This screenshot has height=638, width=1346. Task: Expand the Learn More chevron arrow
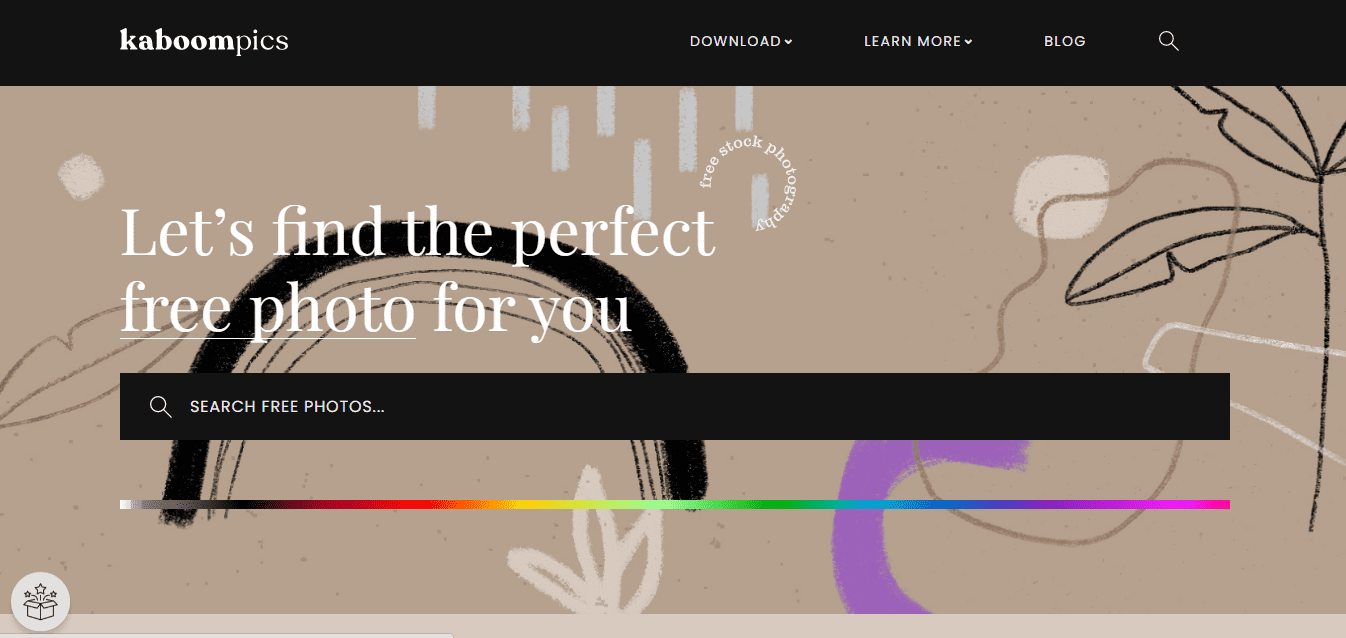(968, 42)
